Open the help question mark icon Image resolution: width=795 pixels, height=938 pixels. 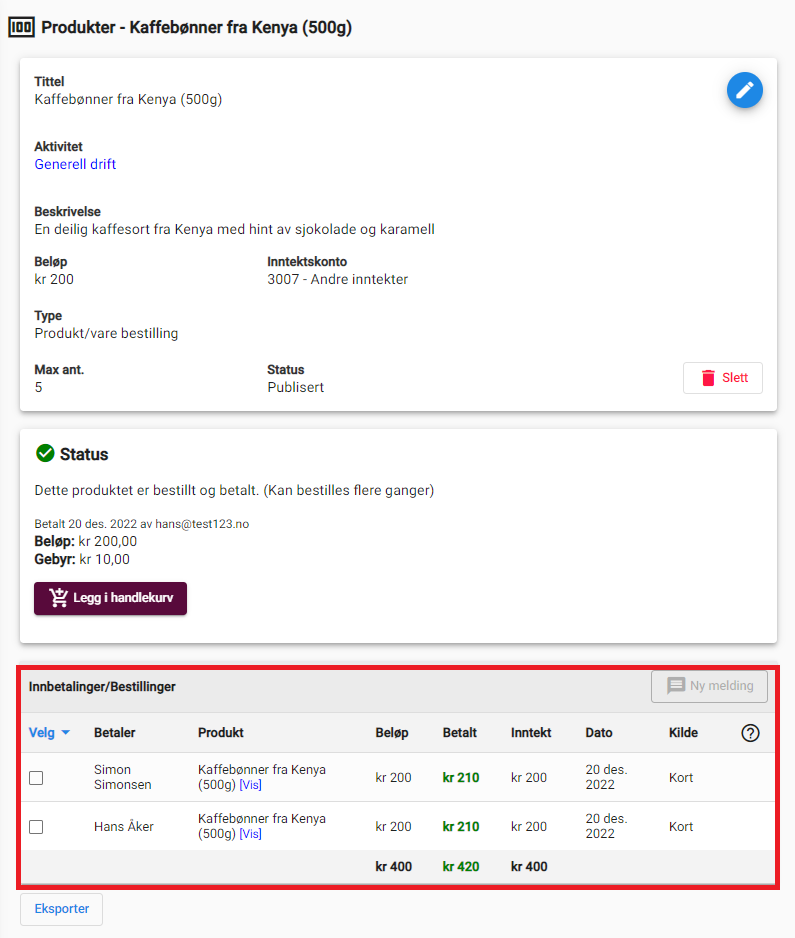pos(750,733)
